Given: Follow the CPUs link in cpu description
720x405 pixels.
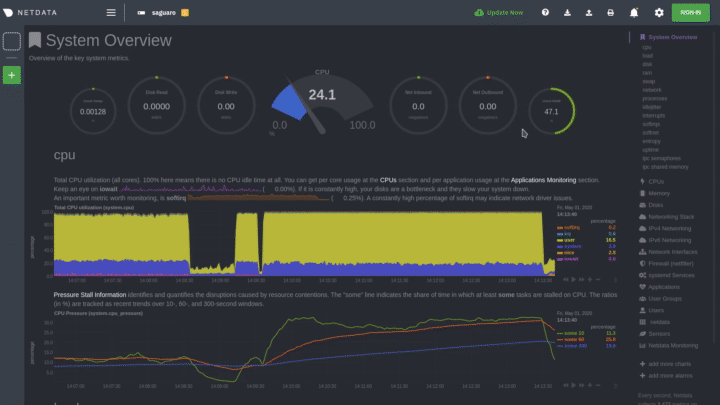Looking at the screenshot, I should (388, 180).
